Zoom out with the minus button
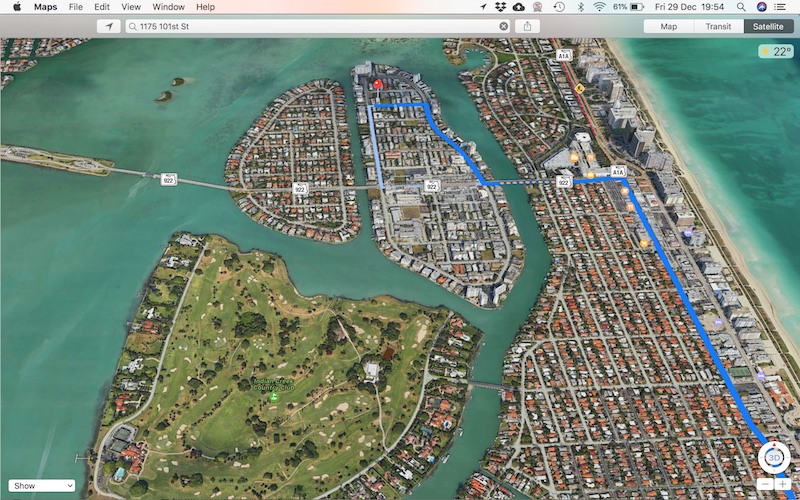The height and width of the screenshot is (500, 800). [x=764, y=484]
